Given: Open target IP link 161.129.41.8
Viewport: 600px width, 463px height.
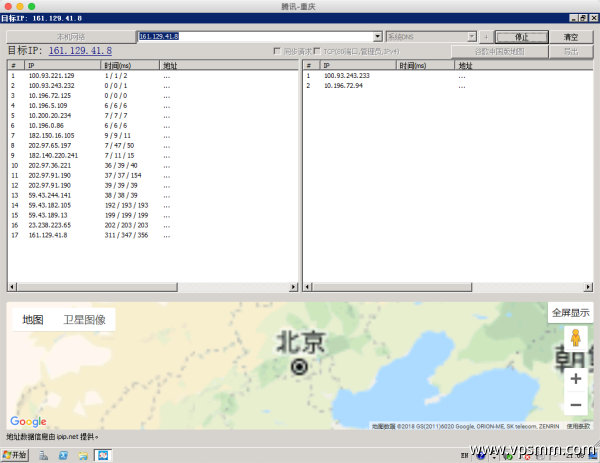Looking at the screenshot, I should (80, 51).
